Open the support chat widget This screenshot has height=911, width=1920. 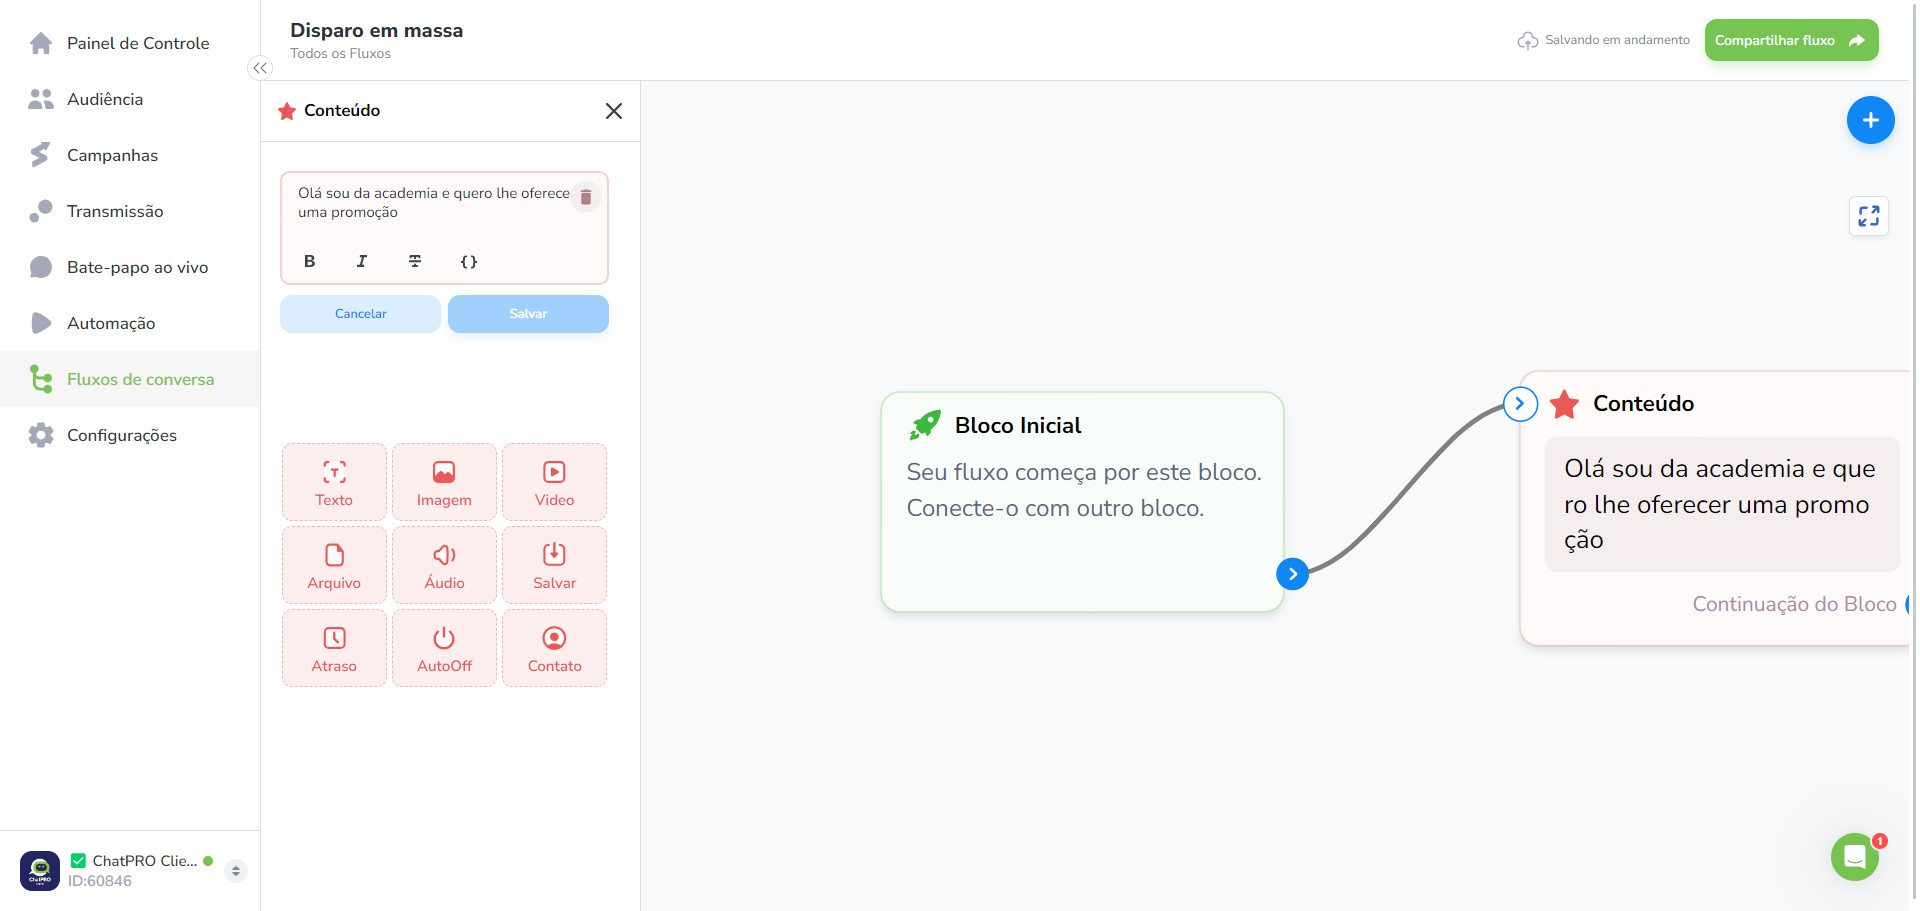1855,857
